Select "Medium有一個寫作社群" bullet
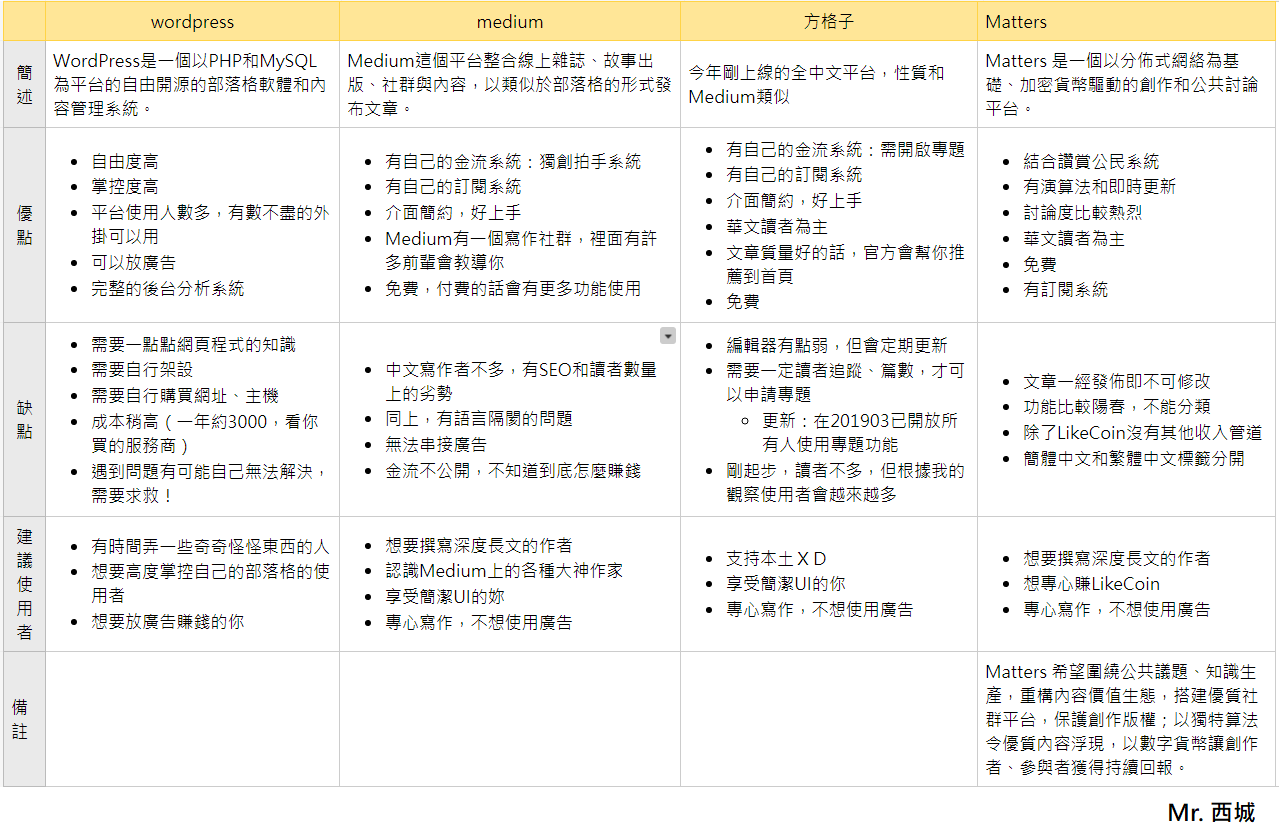 pos(521,251)
